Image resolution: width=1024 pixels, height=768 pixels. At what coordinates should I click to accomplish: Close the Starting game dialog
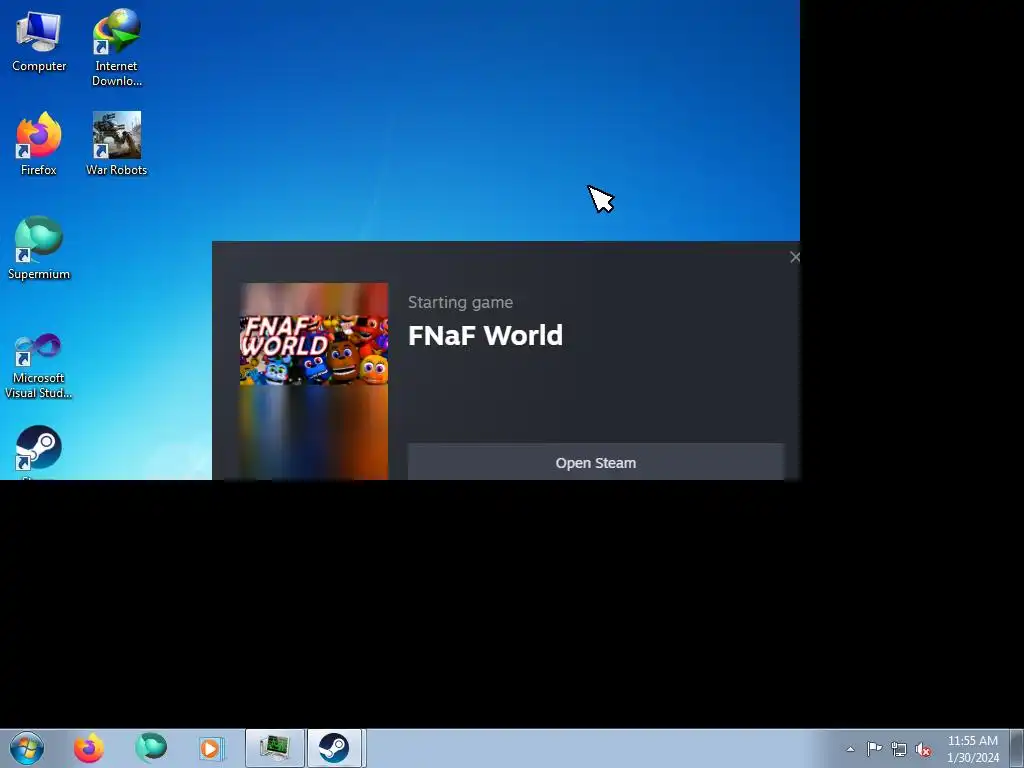(x=794, y=257)
